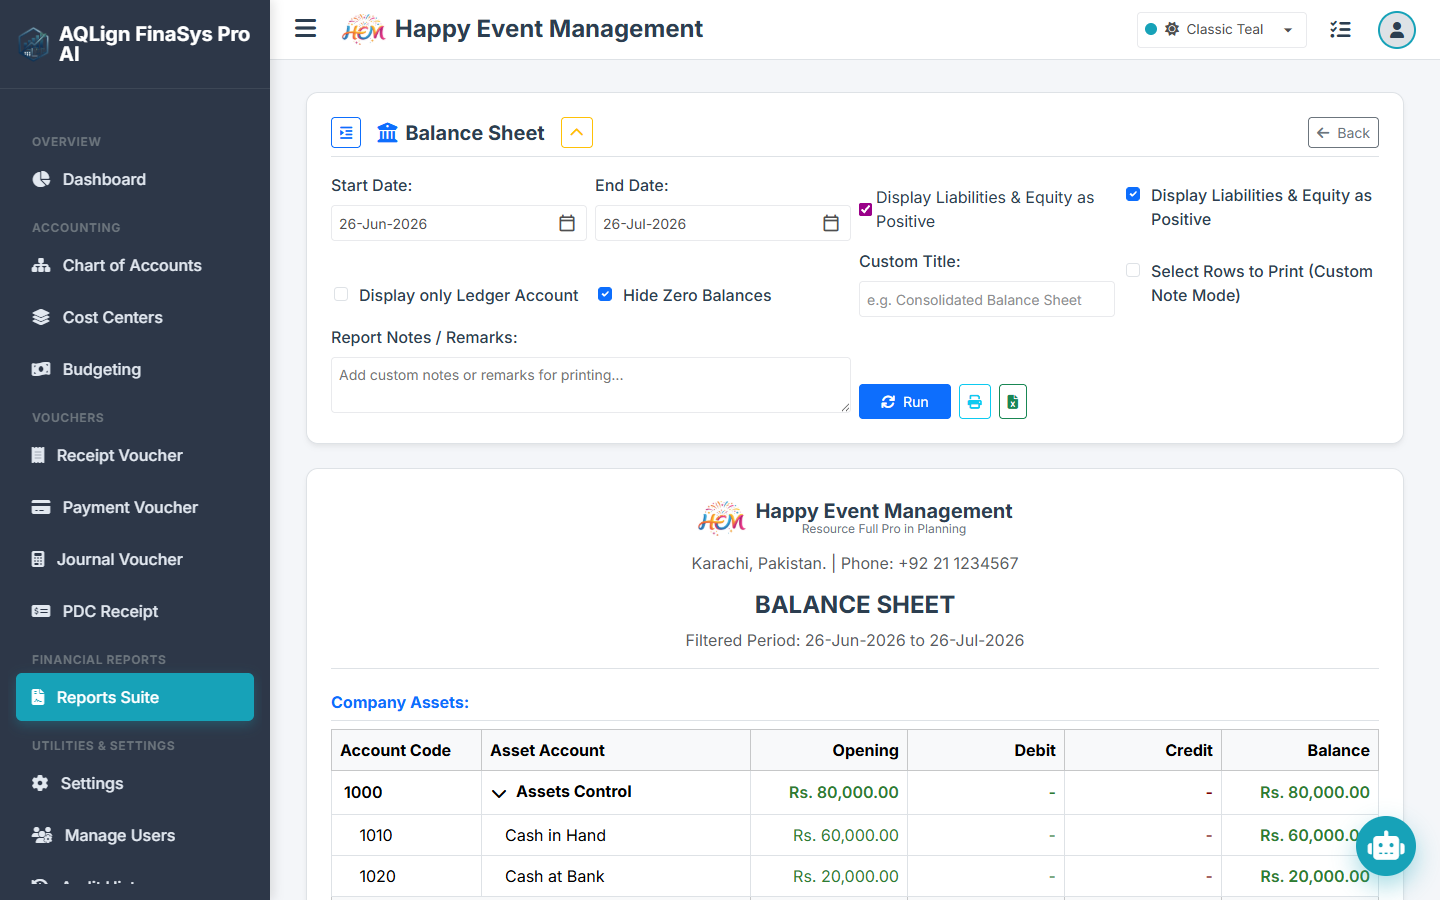Click the Dashboard pie chart icon
1440x900 pixels.
tap(41, 179)
